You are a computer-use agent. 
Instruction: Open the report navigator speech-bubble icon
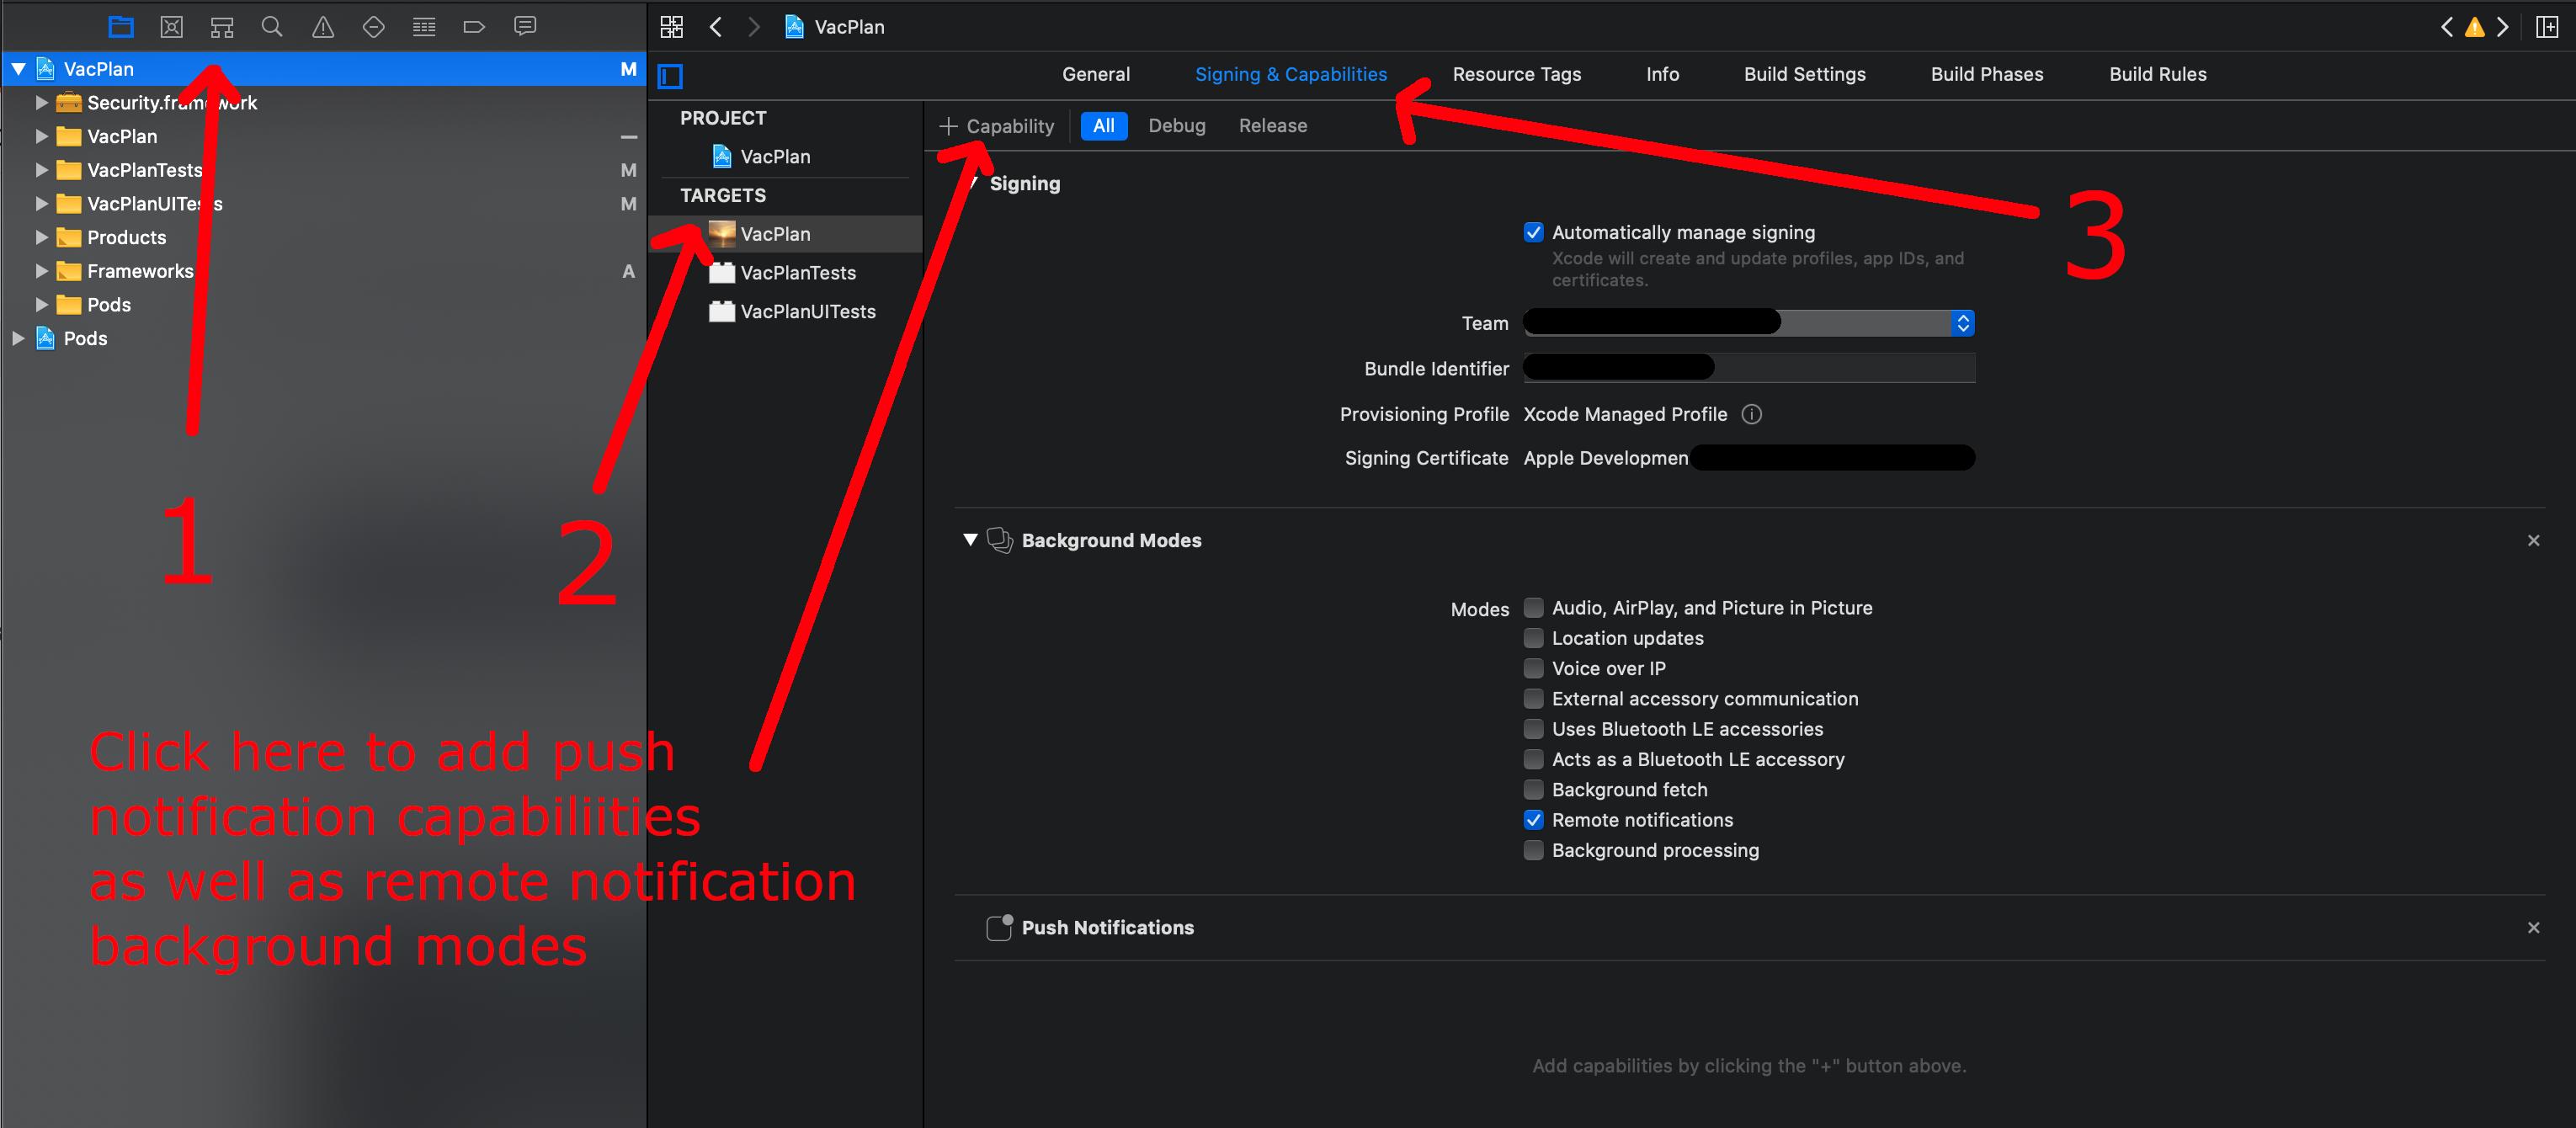tap(524, 27)
